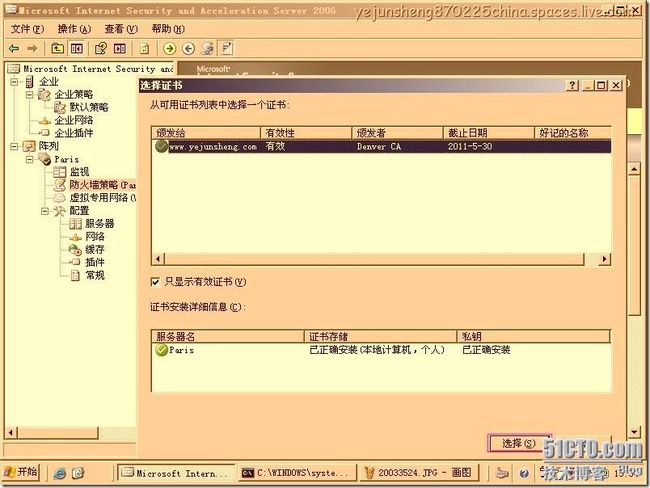Image resolution: width=650 pixels, height=488 pixels.
Task: Select 配置 in the tree
Action: (79, 211)
